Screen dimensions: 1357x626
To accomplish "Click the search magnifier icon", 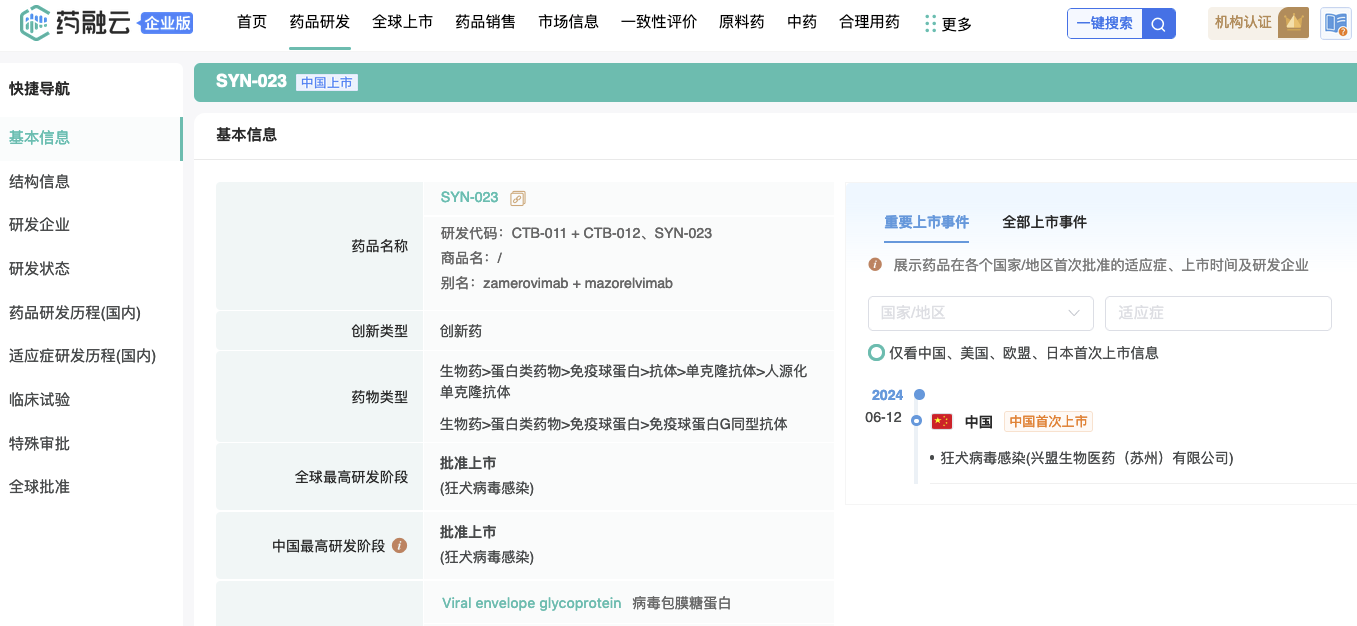I will pos(1159,24).
